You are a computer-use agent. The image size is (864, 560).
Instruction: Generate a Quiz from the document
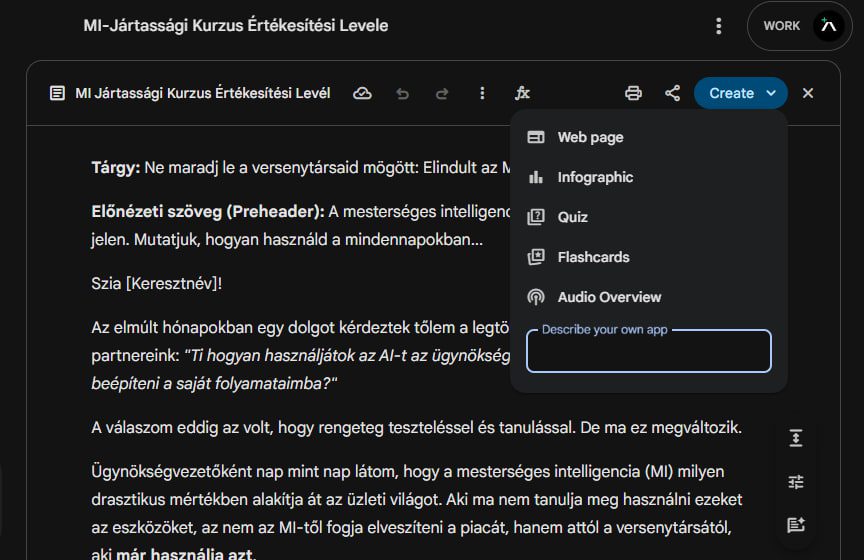click(x=572, y=217)
